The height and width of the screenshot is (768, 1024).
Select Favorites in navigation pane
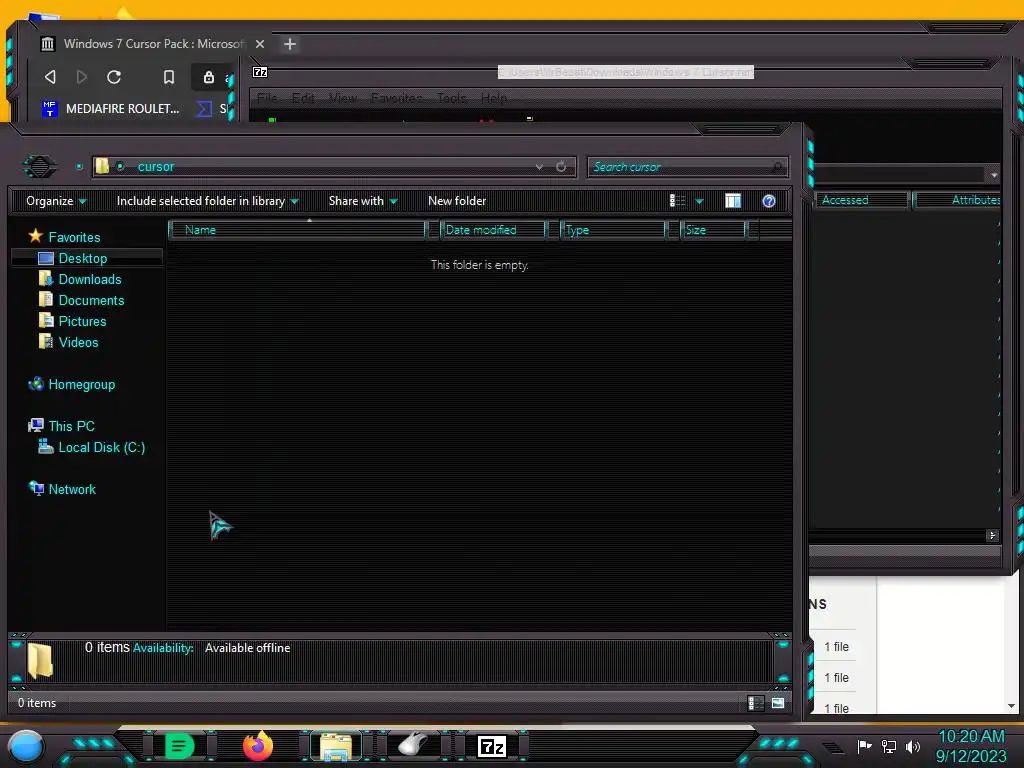click(x=65, y=237)
